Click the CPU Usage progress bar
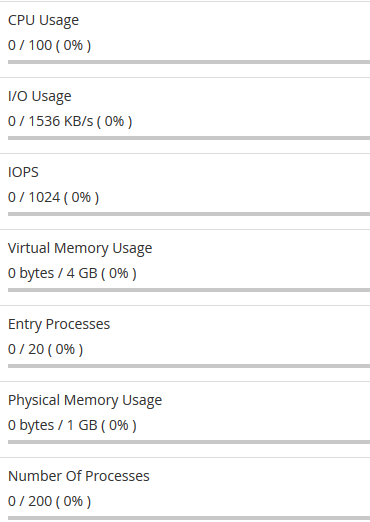The image size is (370, 522). click(189, 62)
